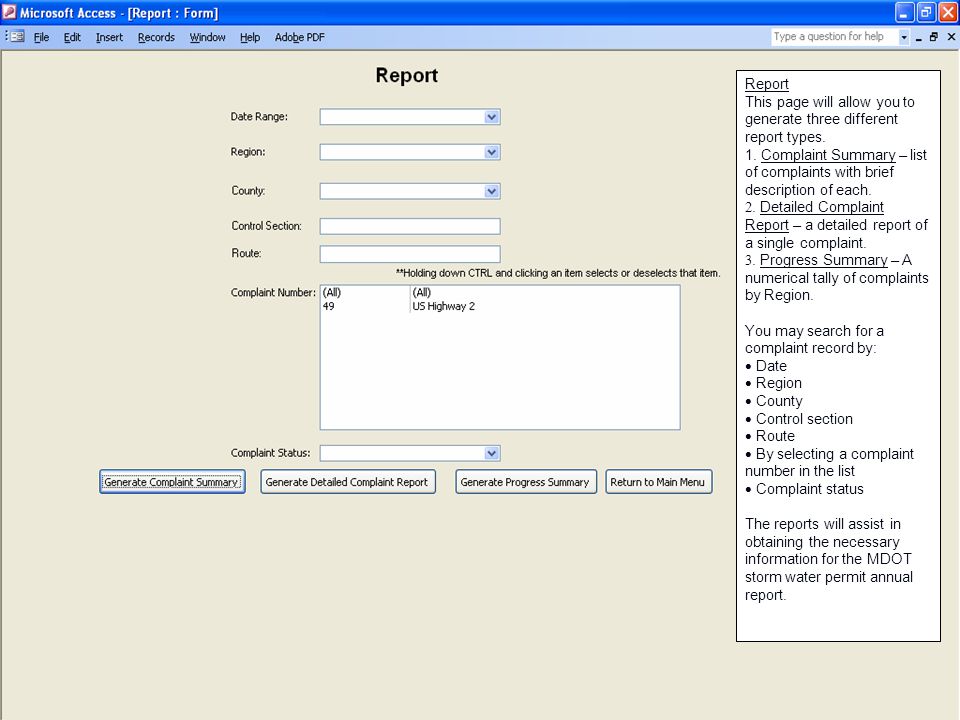The width and height of the screenshot is (960, 720).
Task: Expand the help question dropdown arrow
Action: tap(904, 37)
